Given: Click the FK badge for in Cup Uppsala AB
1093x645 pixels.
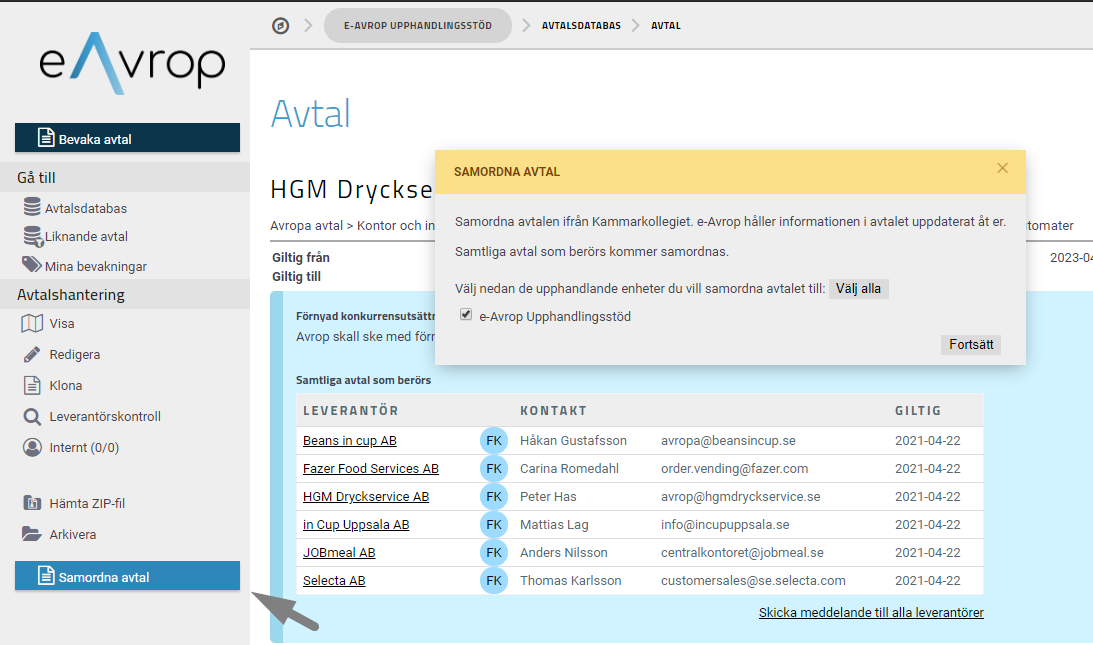Looking at the screenshot, I should [x=494, y=524].
